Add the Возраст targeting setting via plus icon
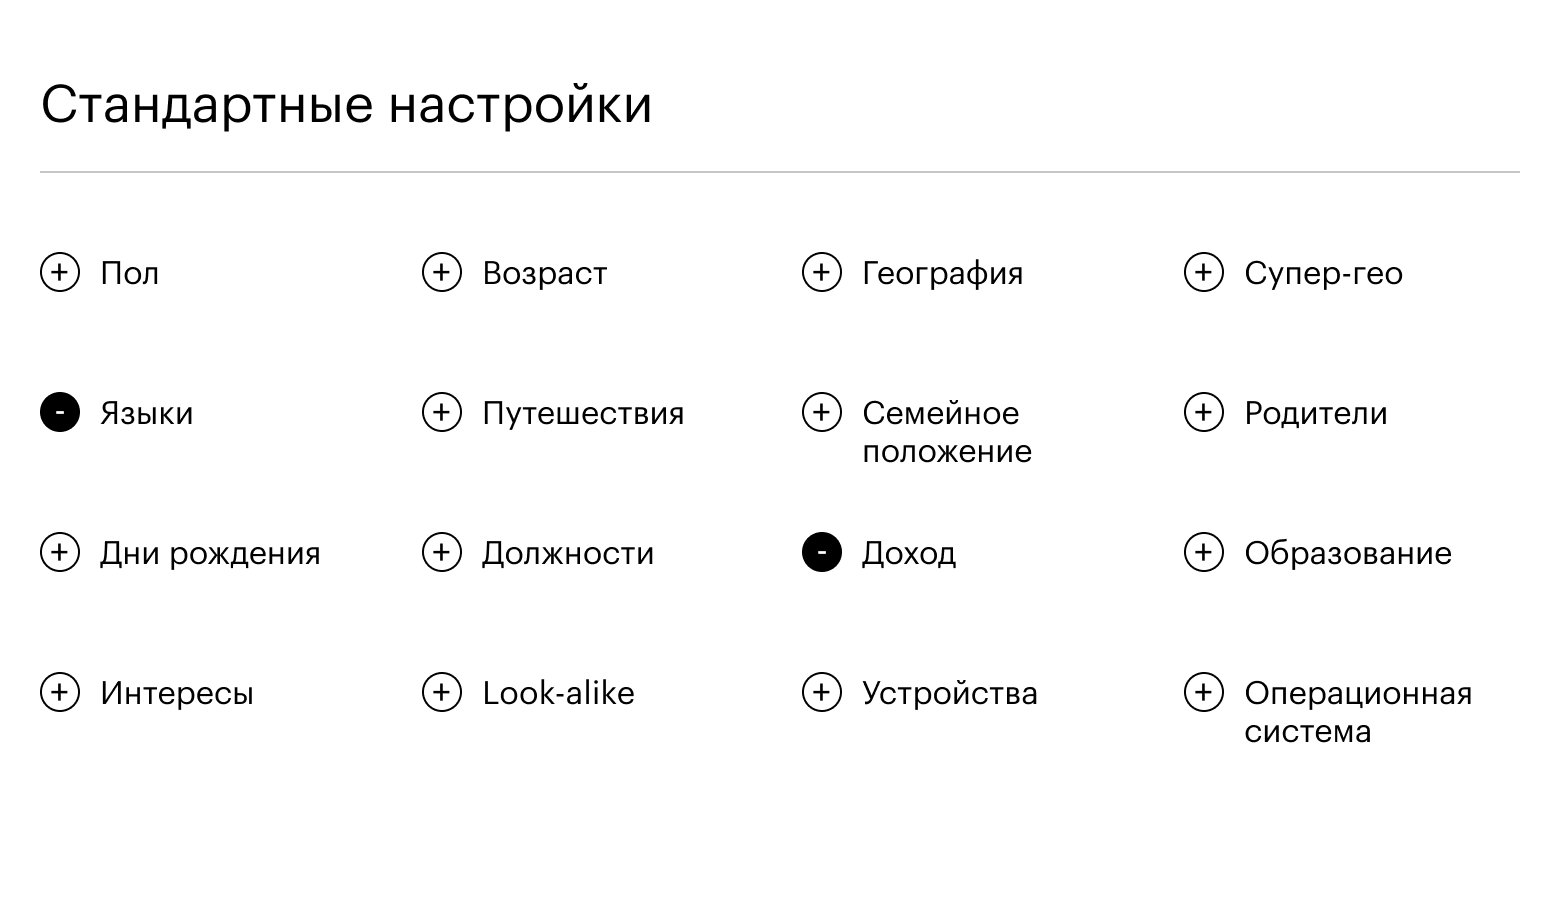Screen dimensions: 1560x900 pos(442,272)
